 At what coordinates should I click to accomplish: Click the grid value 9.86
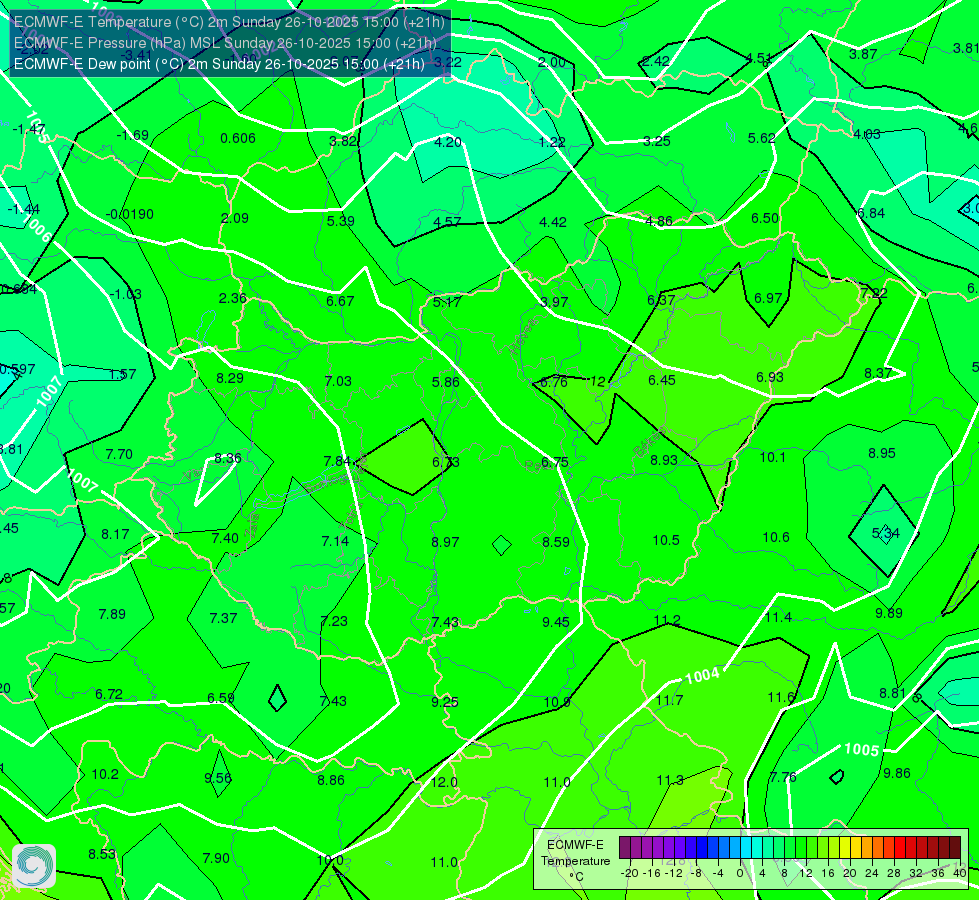pos(897,773)
